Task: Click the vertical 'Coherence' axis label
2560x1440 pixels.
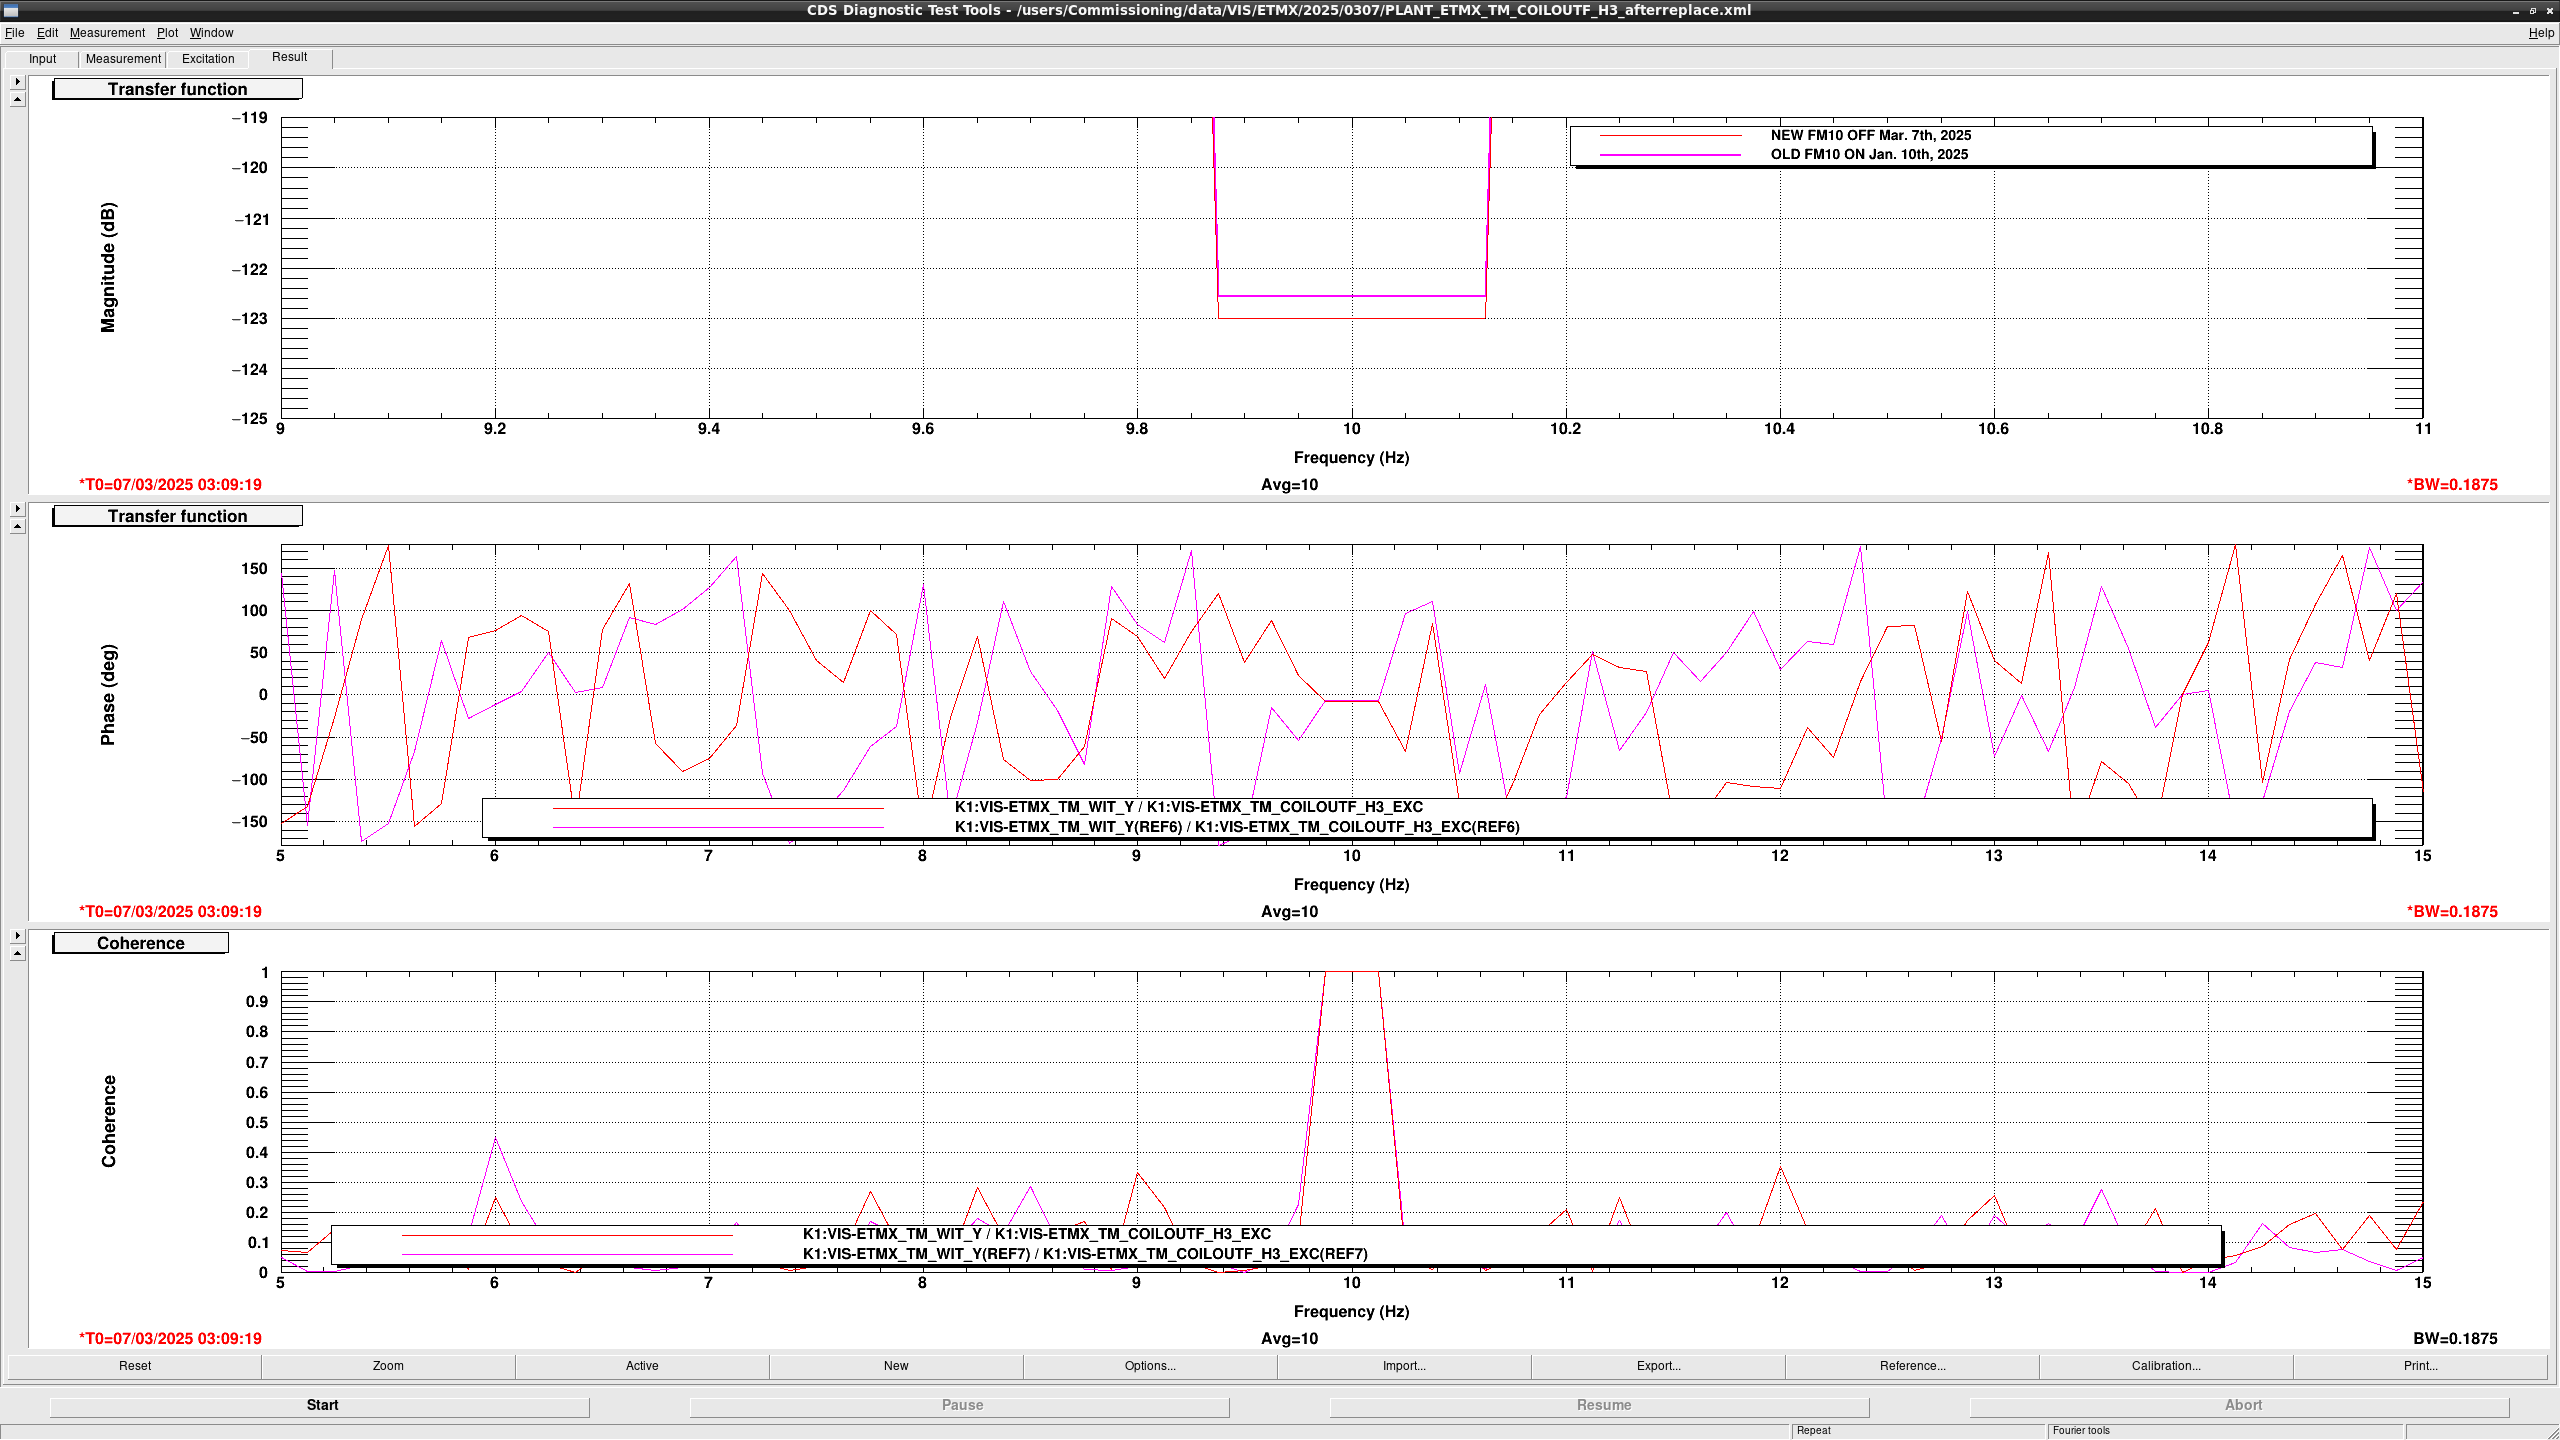Action: click(x=108, y=1121)
